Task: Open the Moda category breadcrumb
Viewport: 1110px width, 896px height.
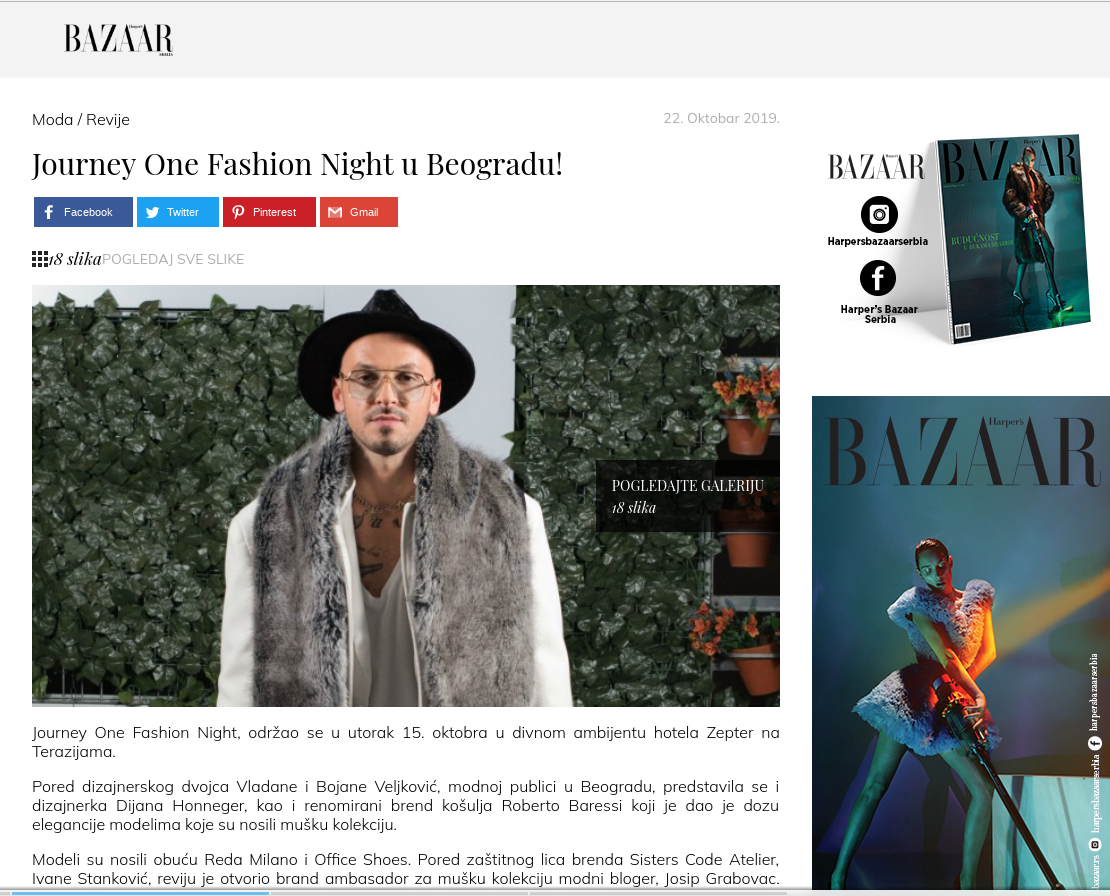Action: coord(52,120)
